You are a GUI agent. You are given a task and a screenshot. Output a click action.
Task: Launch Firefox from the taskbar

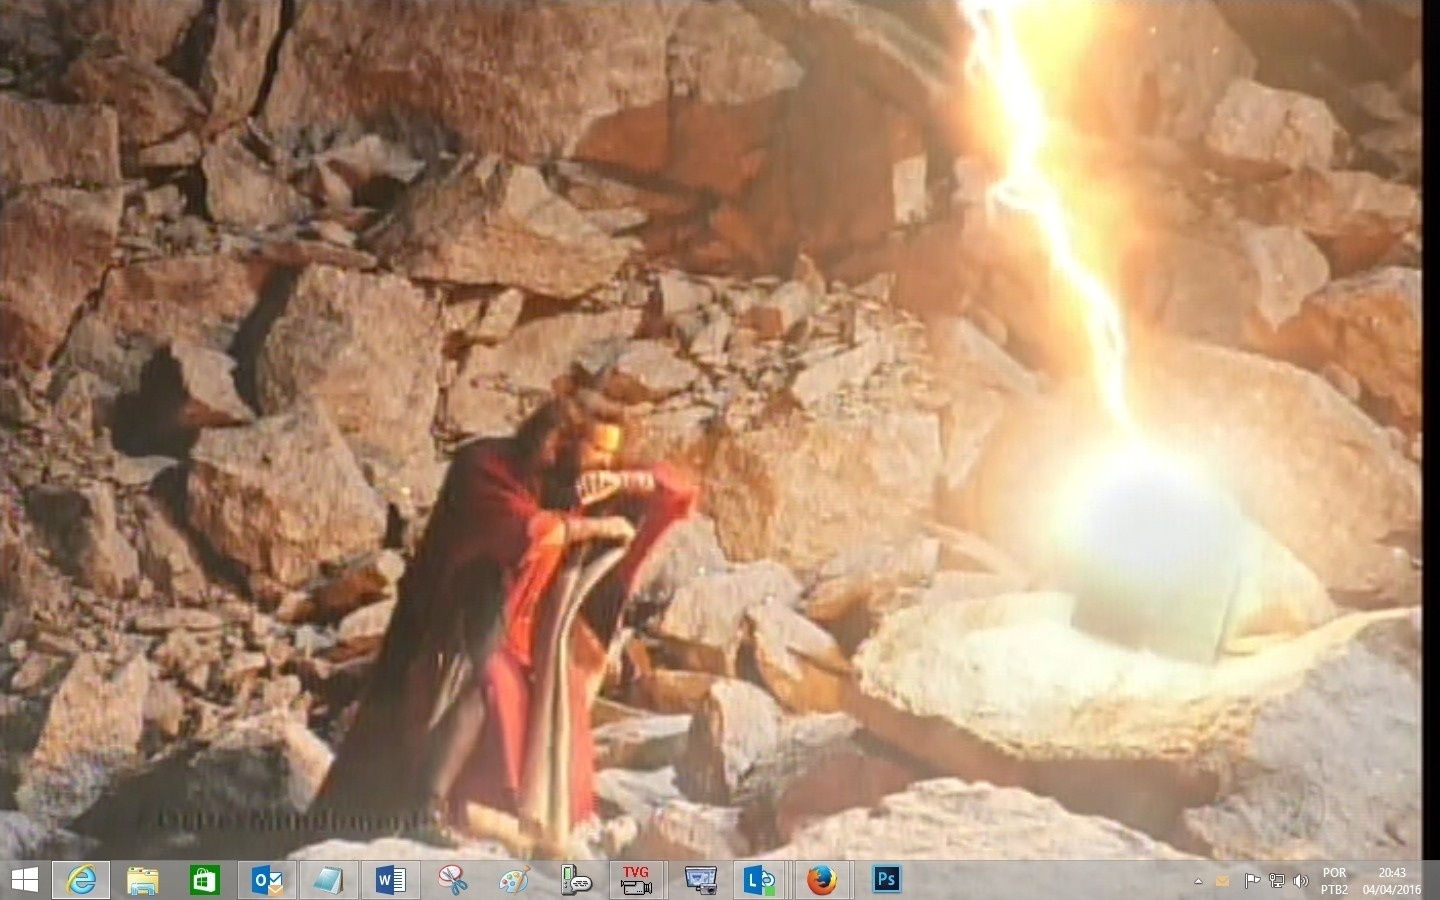822,880
